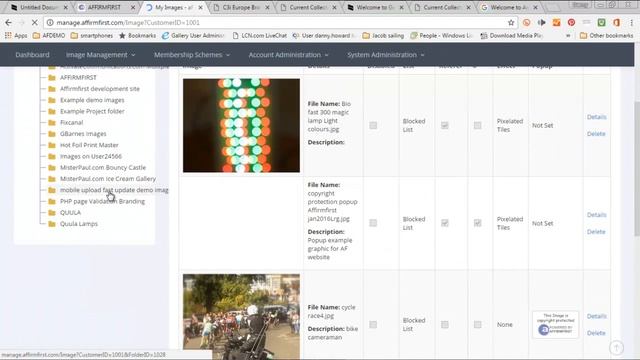Open the QUULA folder icon
Image resolution: width=640 pixels, height=360 pixels.
pos(52,213)
